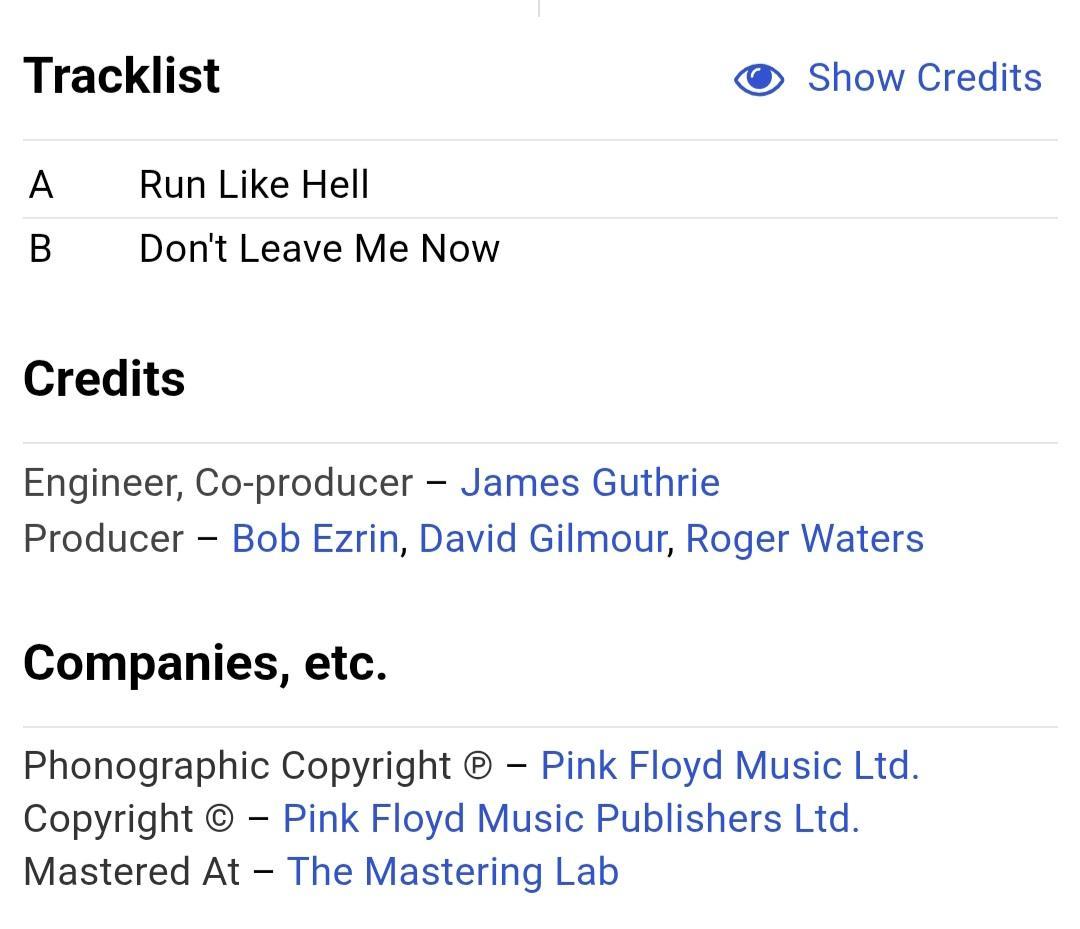Go to Roger Waters link
This screenshot has width=1080, height=929.
point(804,539)
